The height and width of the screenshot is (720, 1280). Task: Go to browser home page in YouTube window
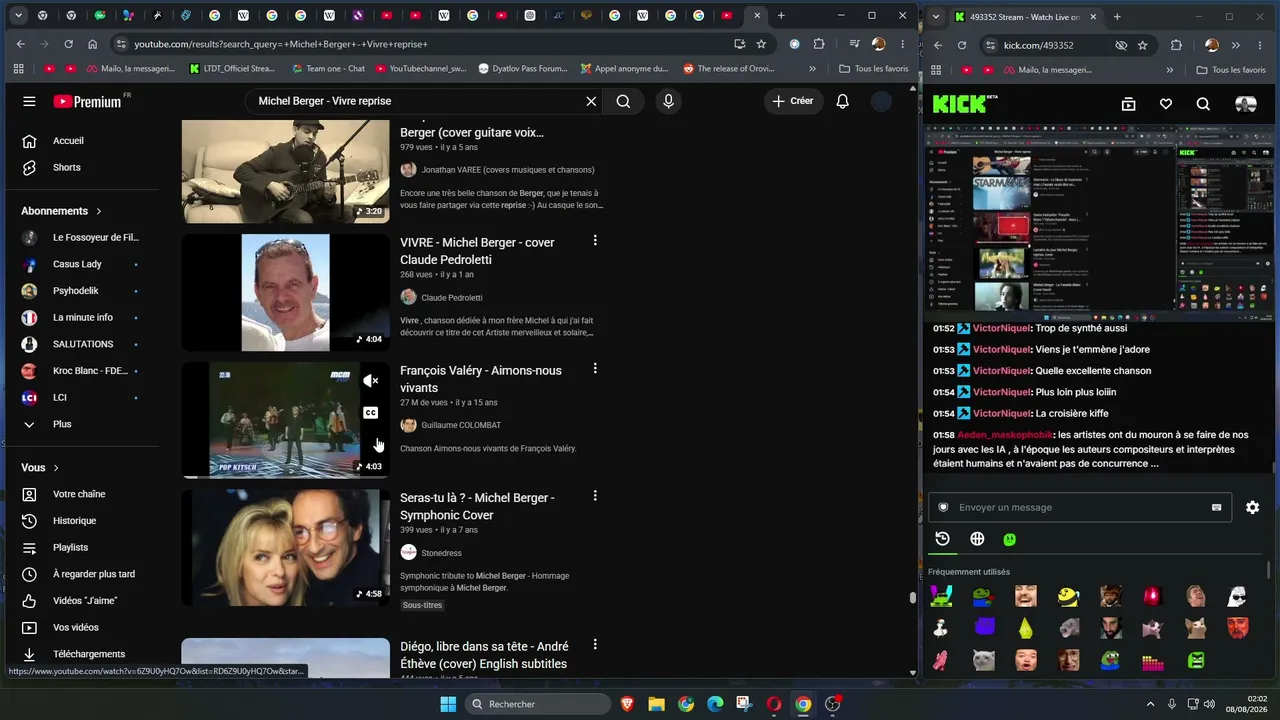(x=92, y=44)
